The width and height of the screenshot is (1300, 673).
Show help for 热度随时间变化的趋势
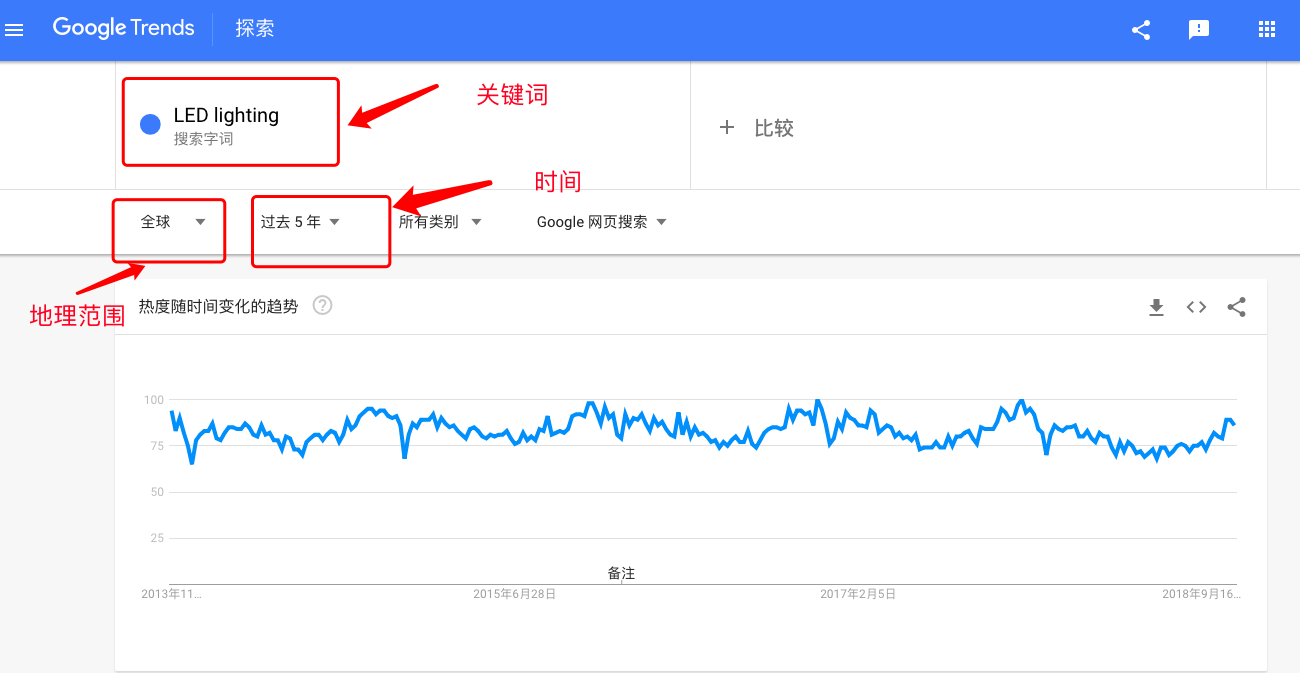pos(322,306)
